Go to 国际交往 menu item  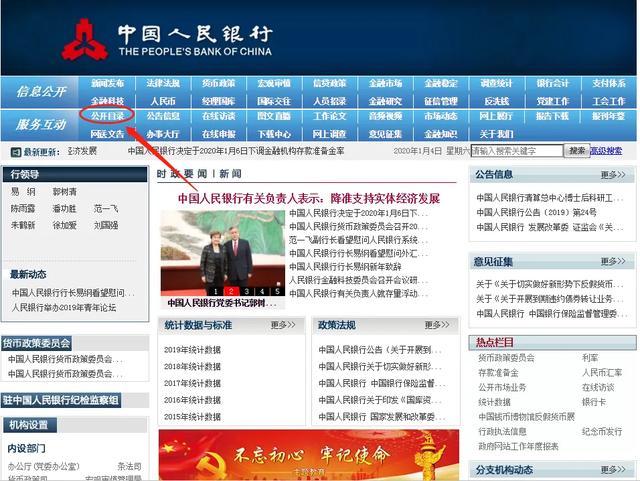click(x=274, y=101)
